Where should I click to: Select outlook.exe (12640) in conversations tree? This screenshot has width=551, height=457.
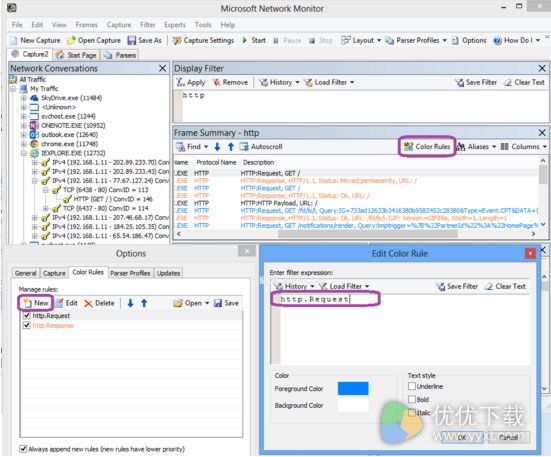[70, 135]
